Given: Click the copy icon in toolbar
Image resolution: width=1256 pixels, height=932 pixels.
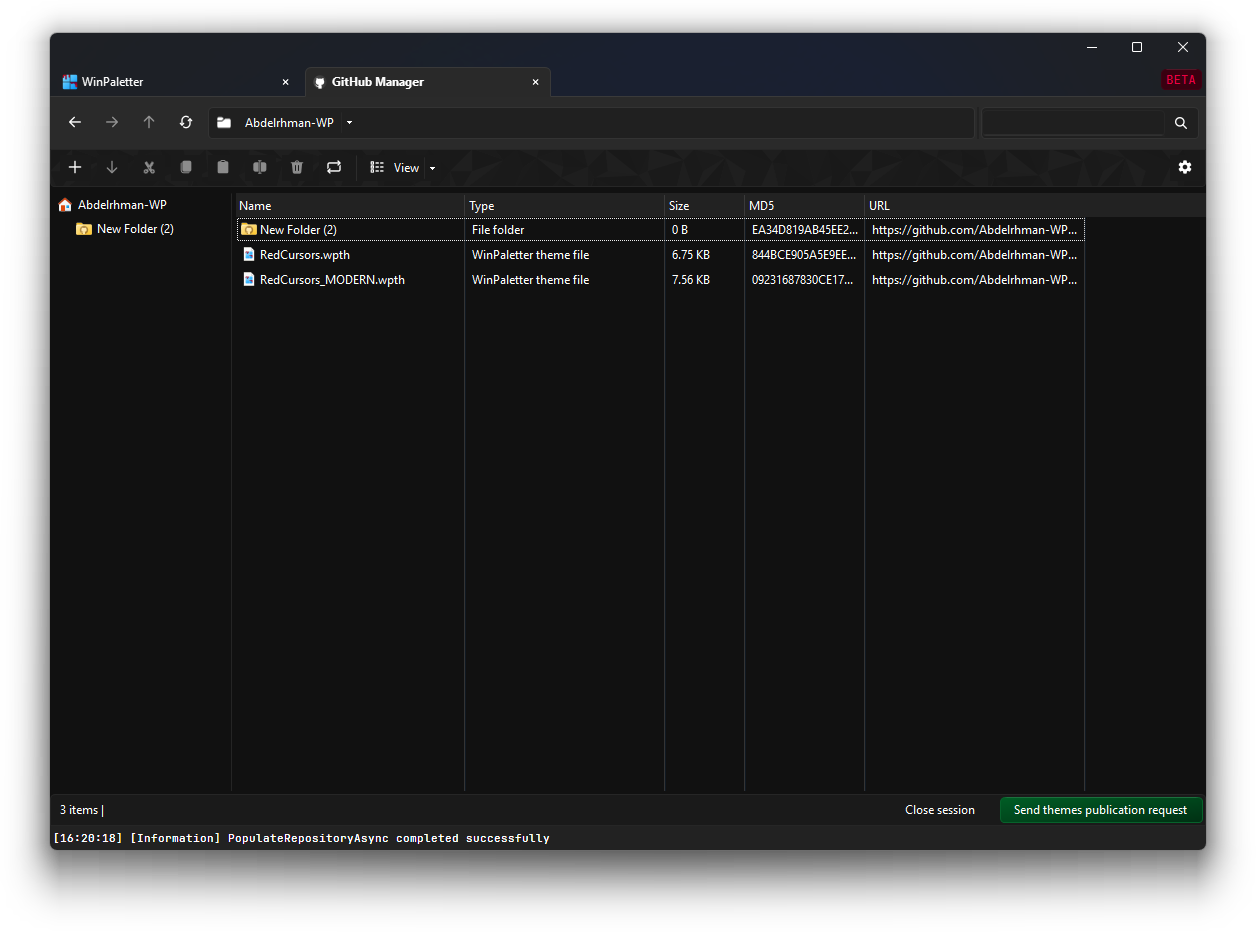Looking at the screenshot, I should point(186,167).
